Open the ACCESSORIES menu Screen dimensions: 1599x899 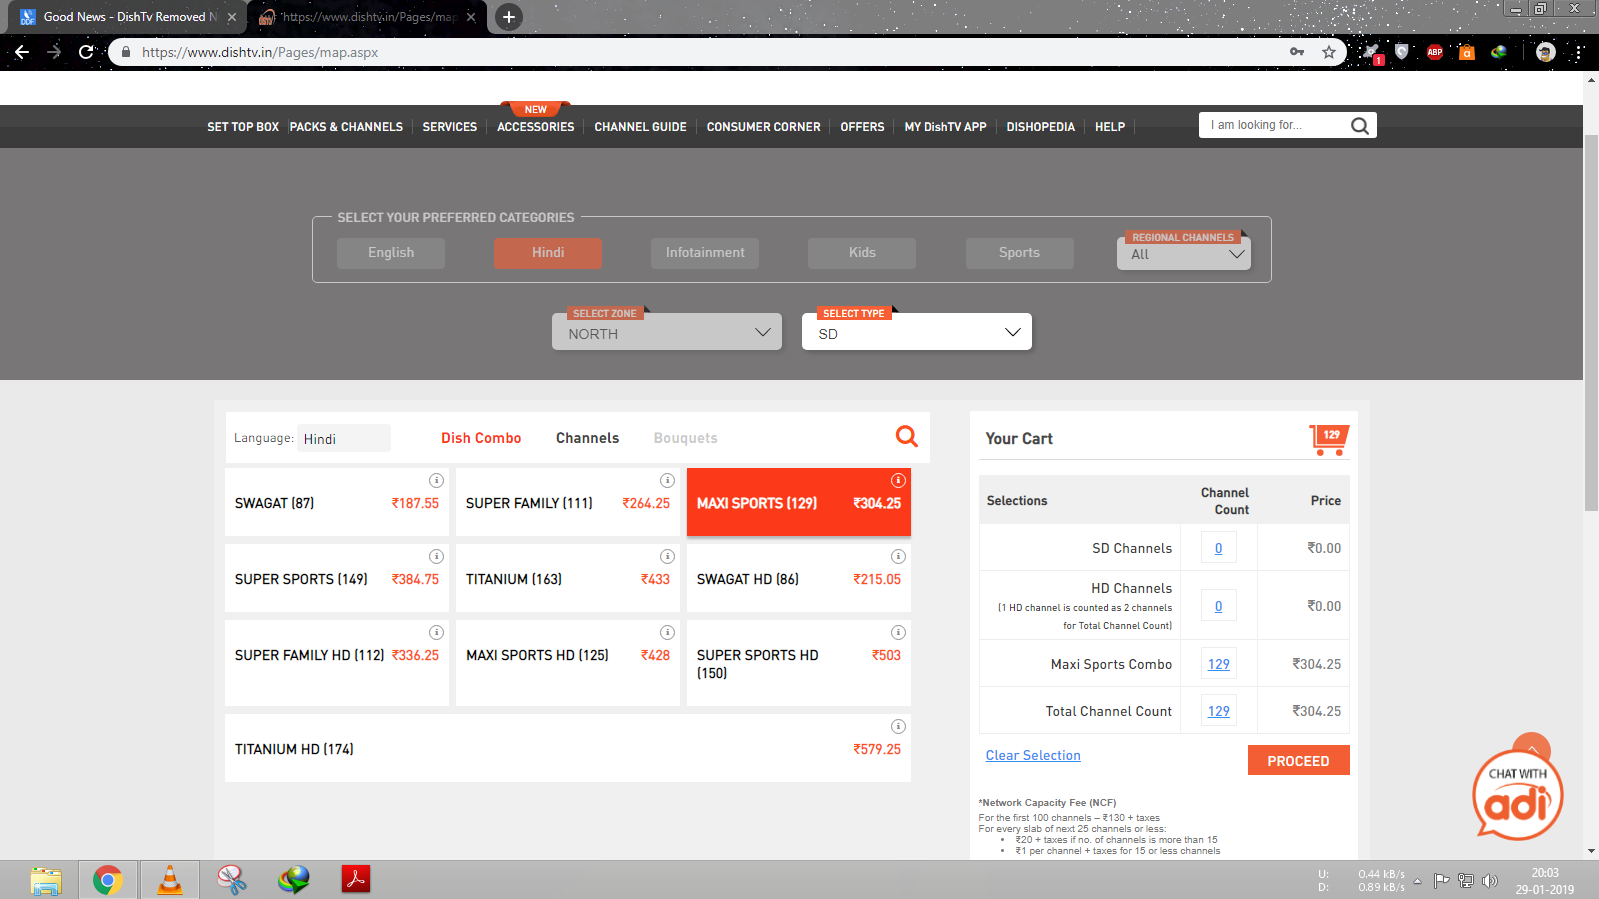tap(535, 127)
